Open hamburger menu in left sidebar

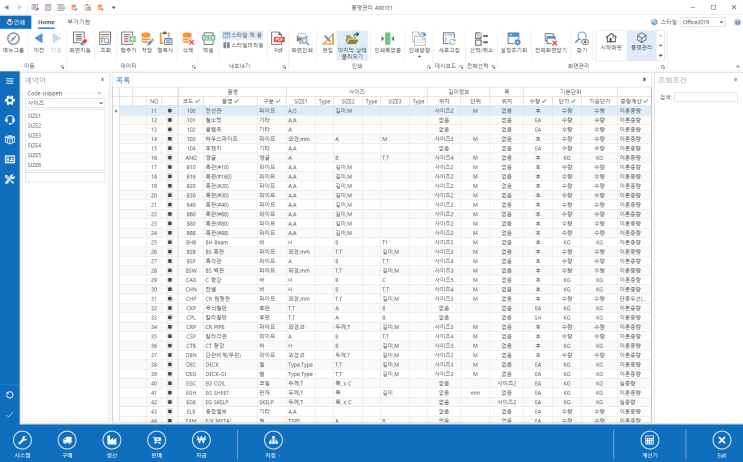coord(9,81)
